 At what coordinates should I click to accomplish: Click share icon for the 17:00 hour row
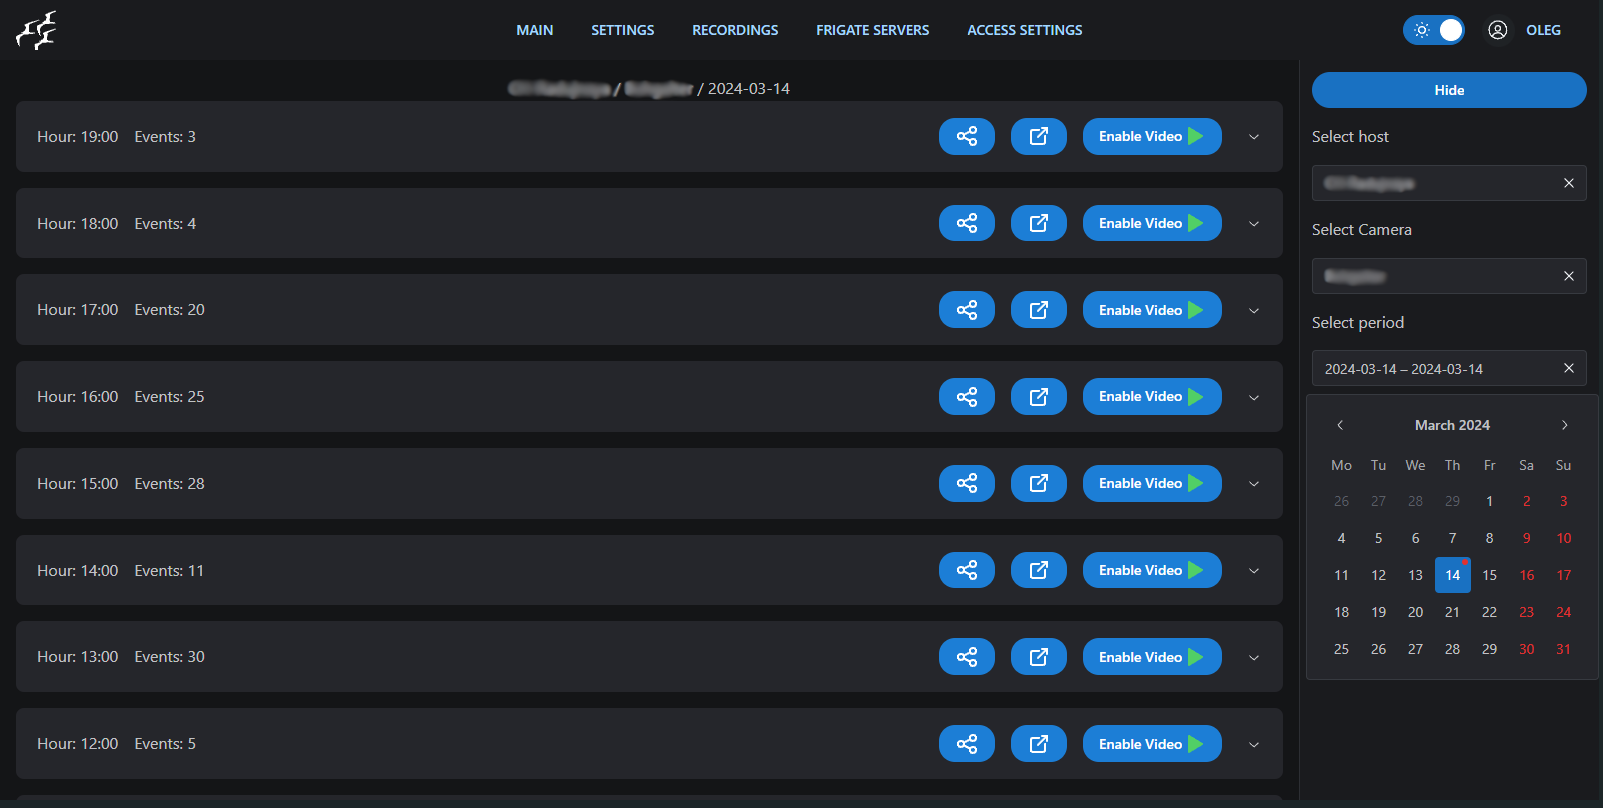click(966, 310)
